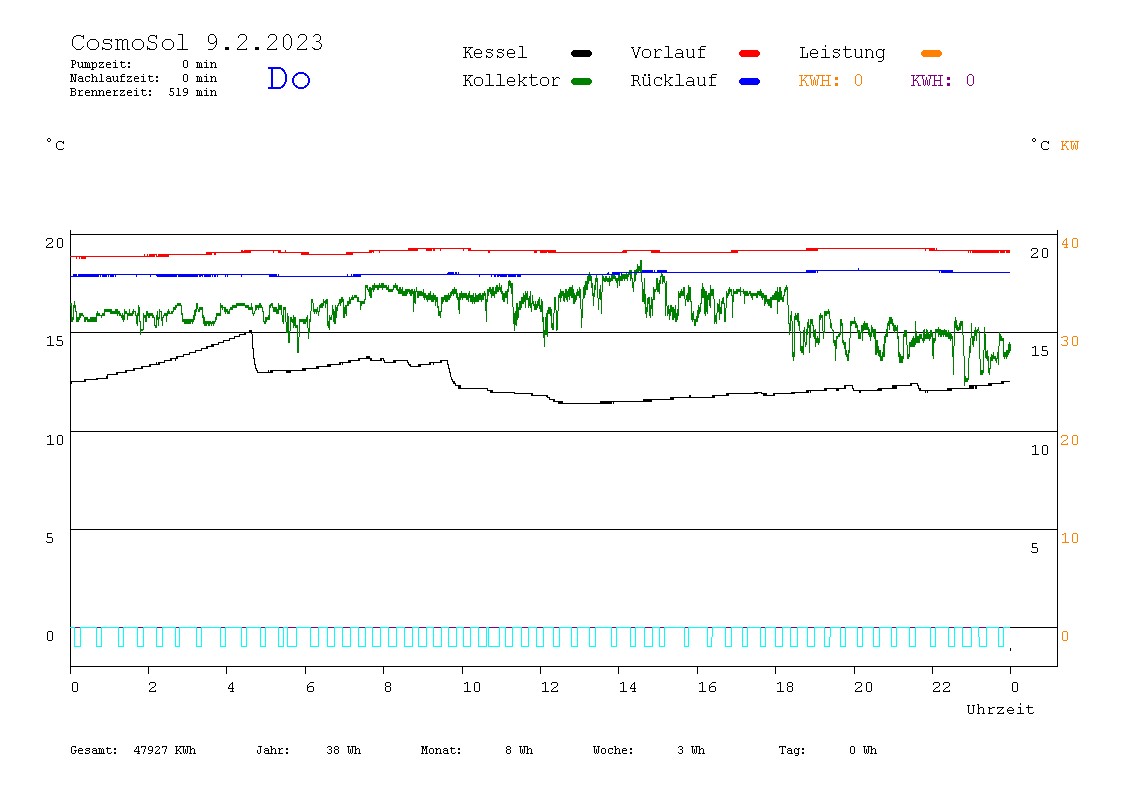Click the Gesamt 47927 KWh total
This screenshot has height=812, width=1148.
click(133, 750)
